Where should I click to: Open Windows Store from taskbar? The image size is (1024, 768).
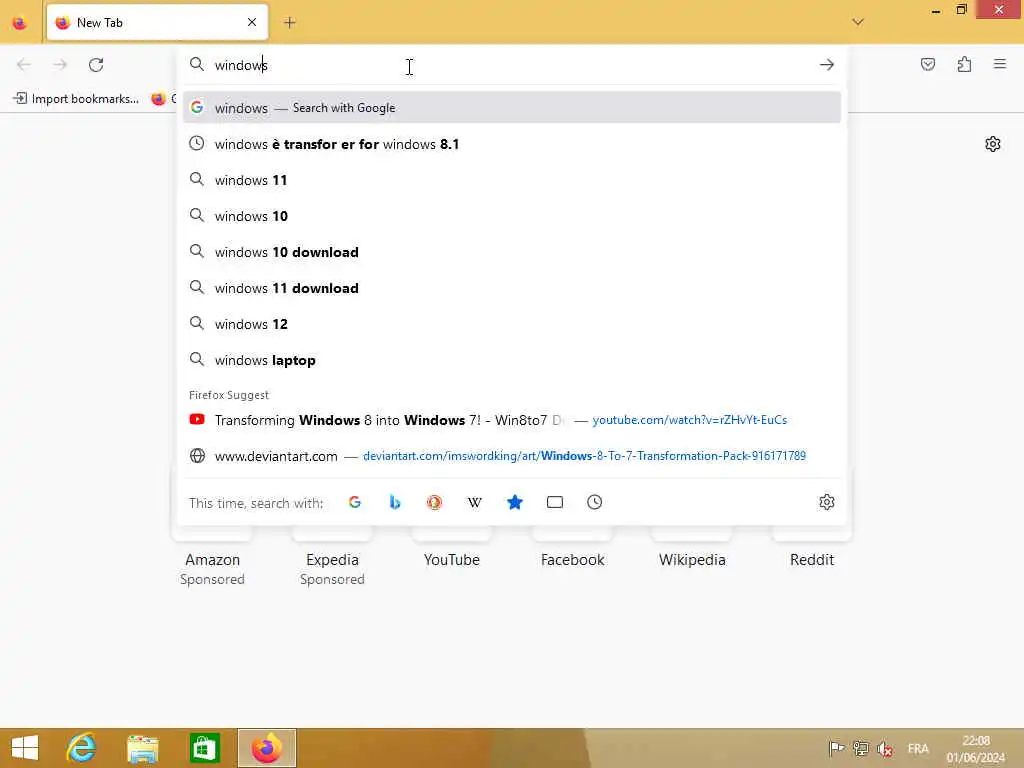(x=204, y=748)
